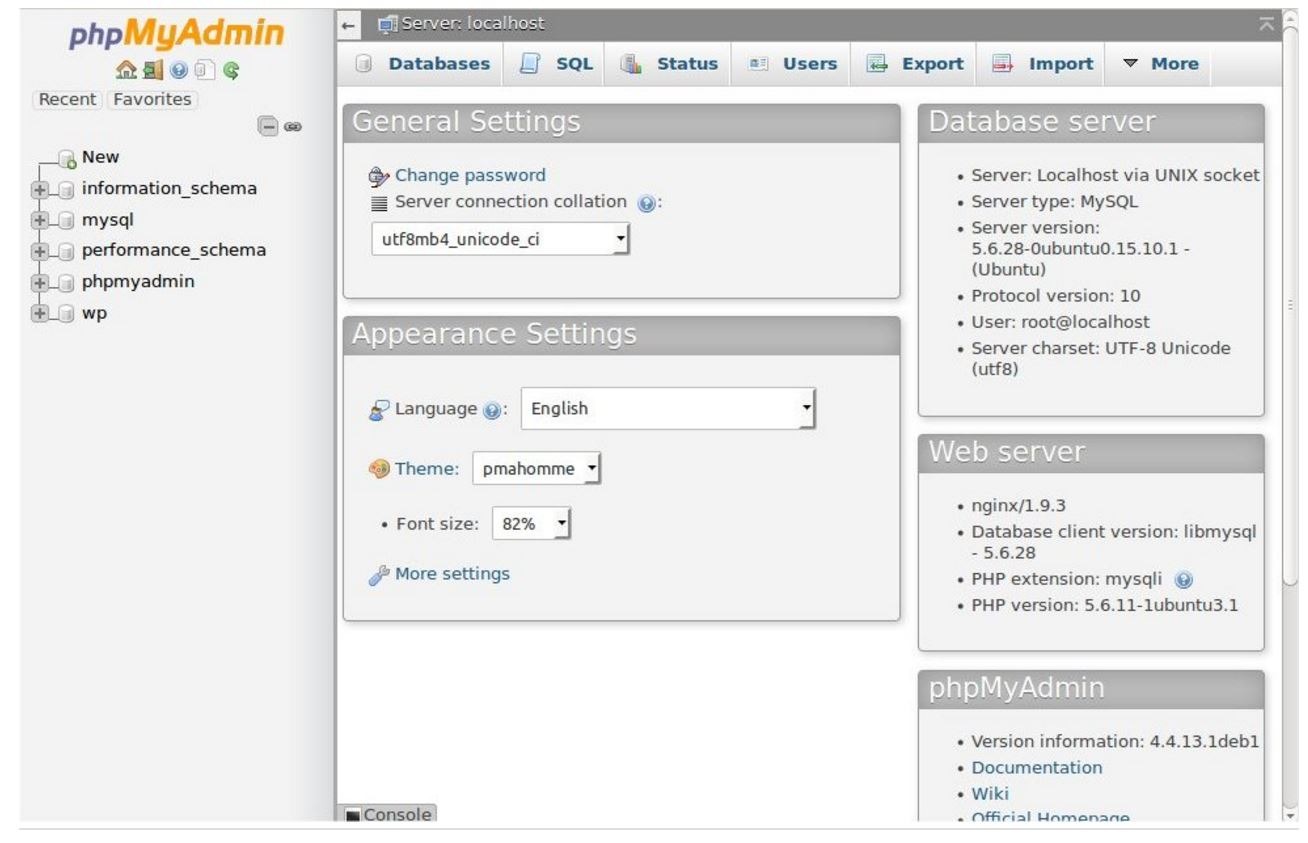This screenshot has width=1308, height=843.
Task: Select the mysql database name
Action: click(108, 219)
